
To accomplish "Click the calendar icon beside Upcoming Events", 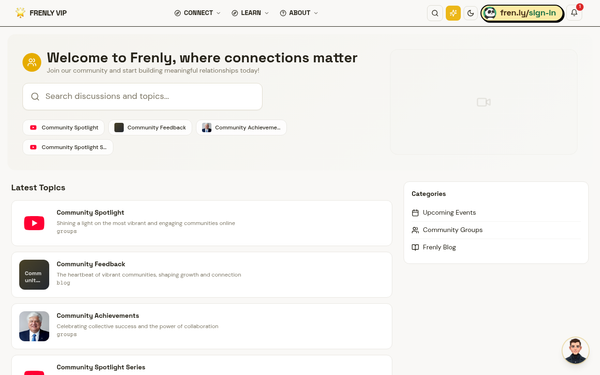I will (x=415, y=213).
